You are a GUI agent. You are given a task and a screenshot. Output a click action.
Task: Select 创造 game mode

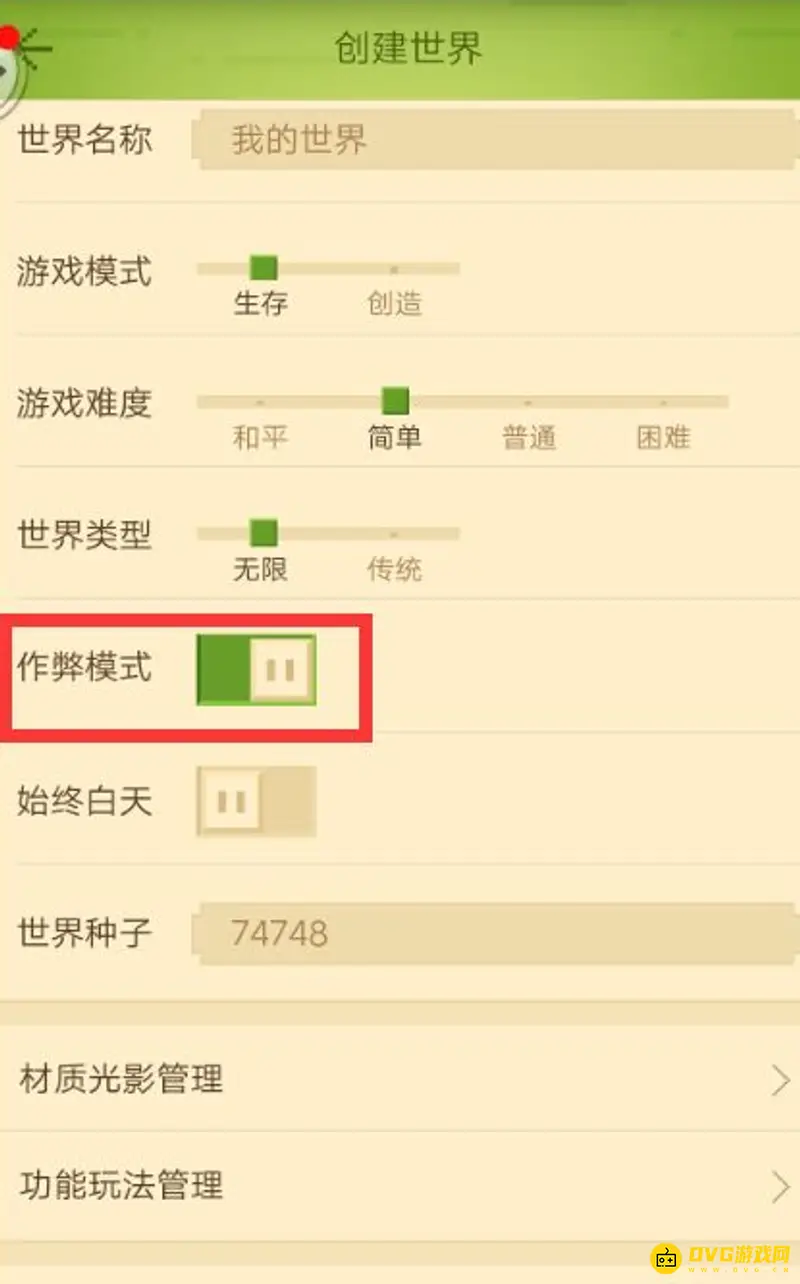[x=395, y=303]
